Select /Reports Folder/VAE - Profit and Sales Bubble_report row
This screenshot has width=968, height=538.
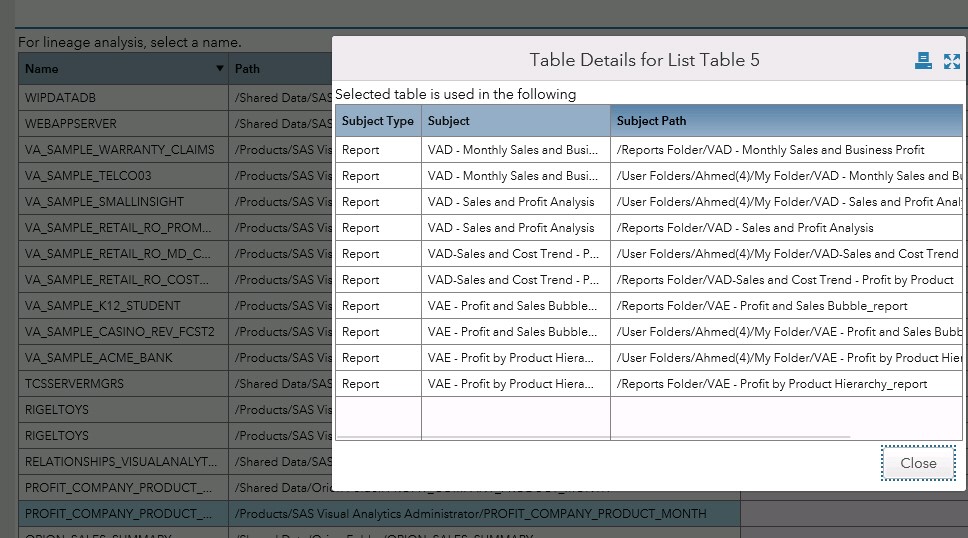click(762, 306)
